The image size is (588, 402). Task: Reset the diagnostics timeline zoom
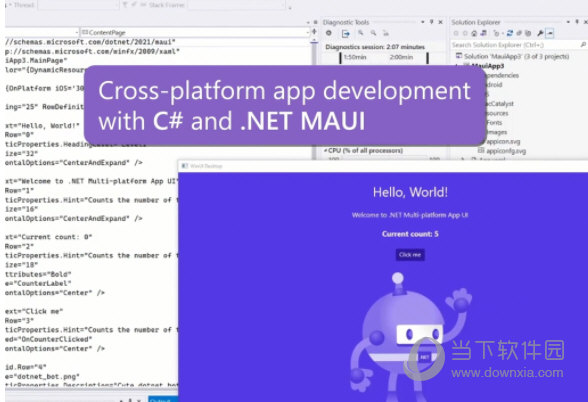(386, 33)
